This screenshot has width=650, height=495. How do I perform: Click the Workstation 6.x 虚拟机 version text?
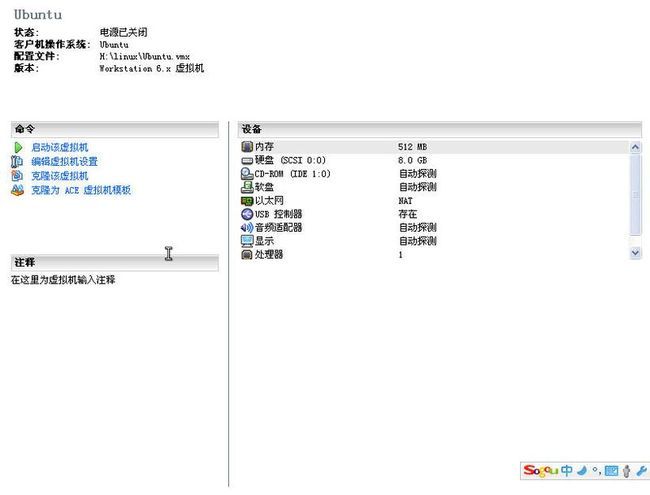(x=152, y=68)
